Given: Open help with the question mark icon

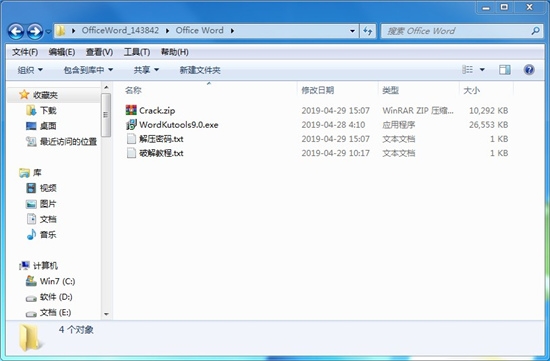Looking at the screenshot, I should click(529, 70).
